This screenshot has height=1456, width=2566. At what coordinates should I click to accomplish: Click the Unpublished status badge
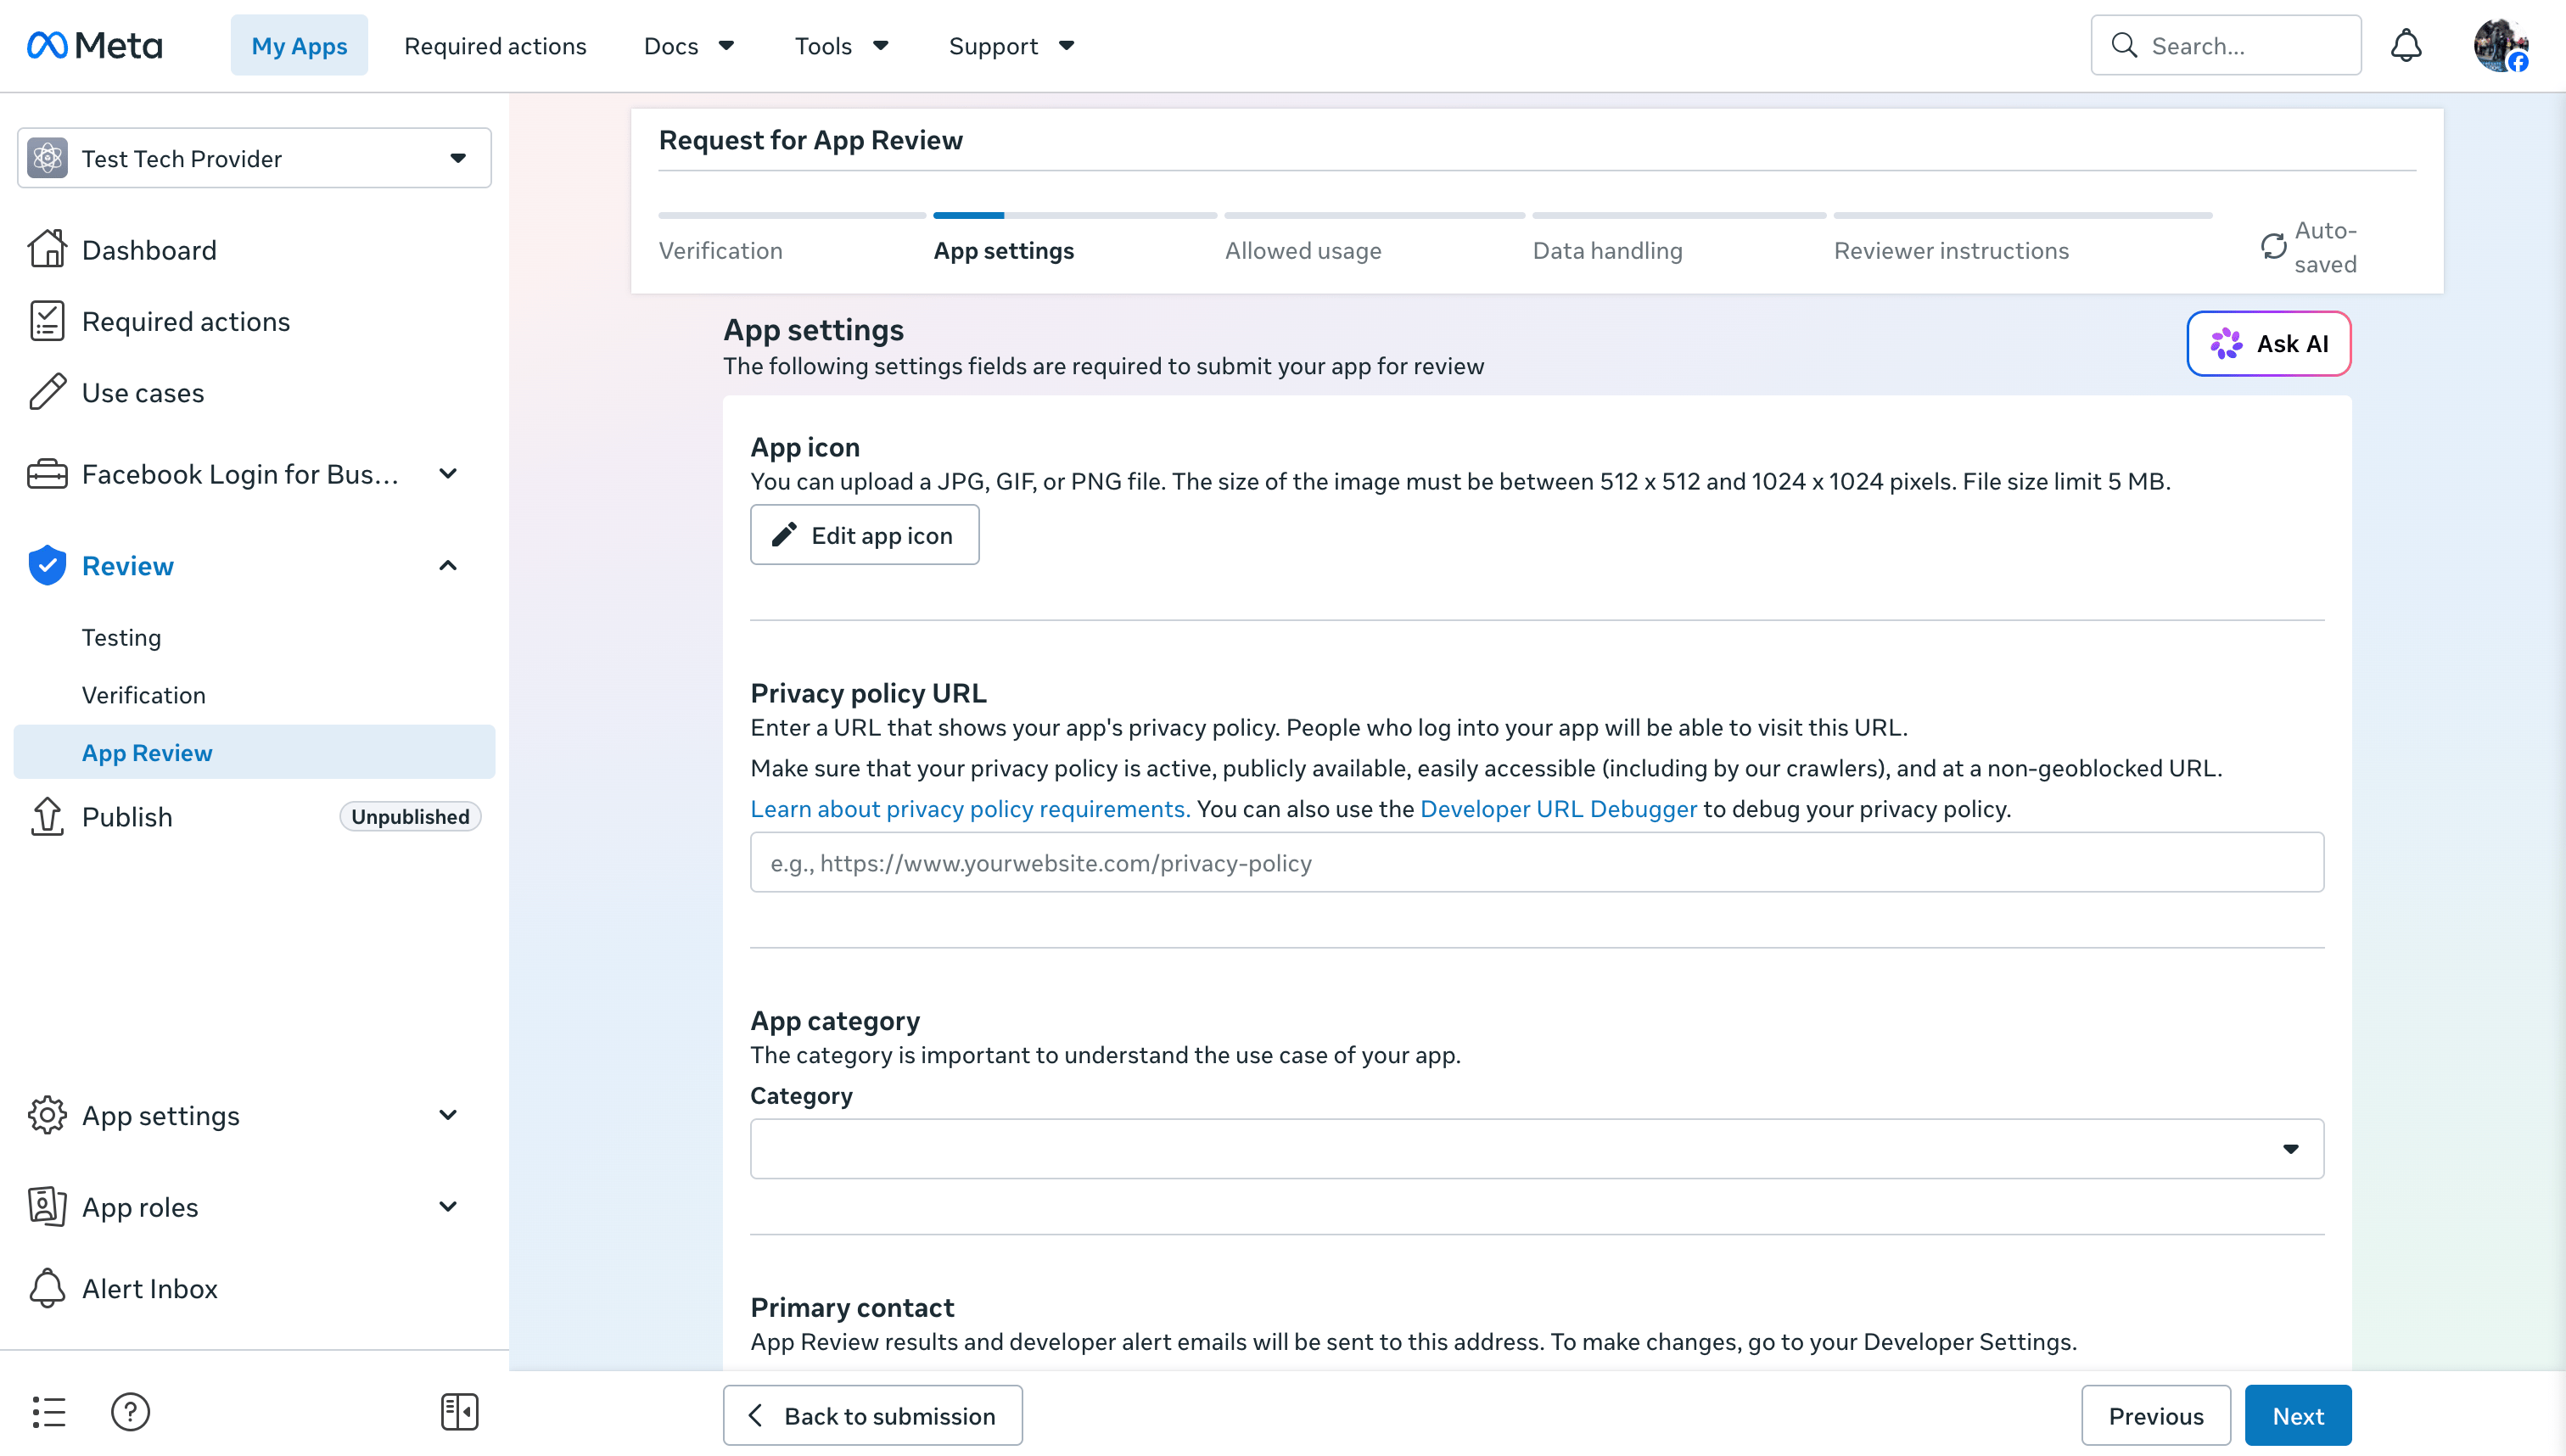pyautogui.click(x=410, y=816)
